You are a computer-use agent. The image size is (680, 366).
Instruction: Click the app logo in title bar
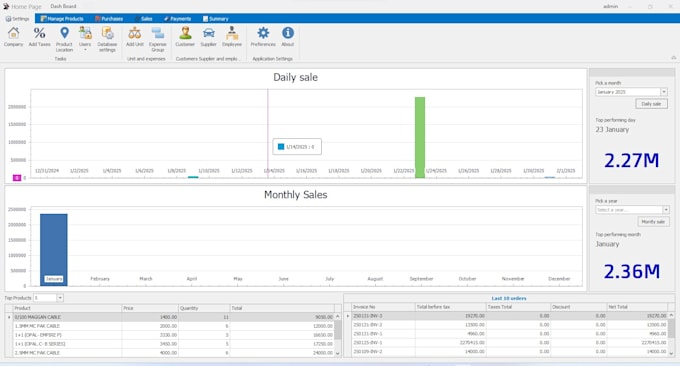(x=6, y=7)
